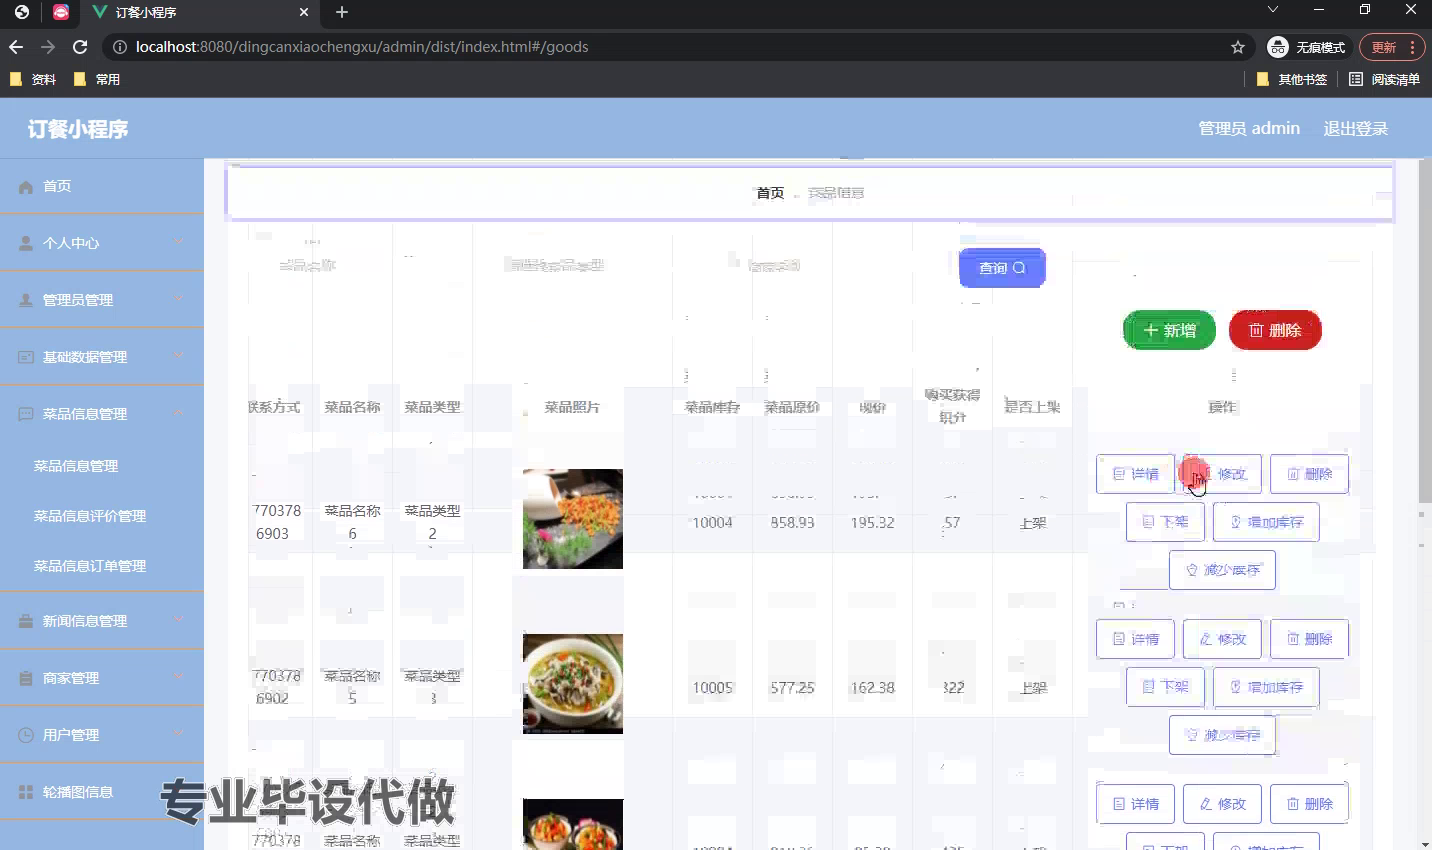The height and width of the screenshot is (850, 1432).
Task: Click the 菜品名称 column header
Action: coord(352,407)
